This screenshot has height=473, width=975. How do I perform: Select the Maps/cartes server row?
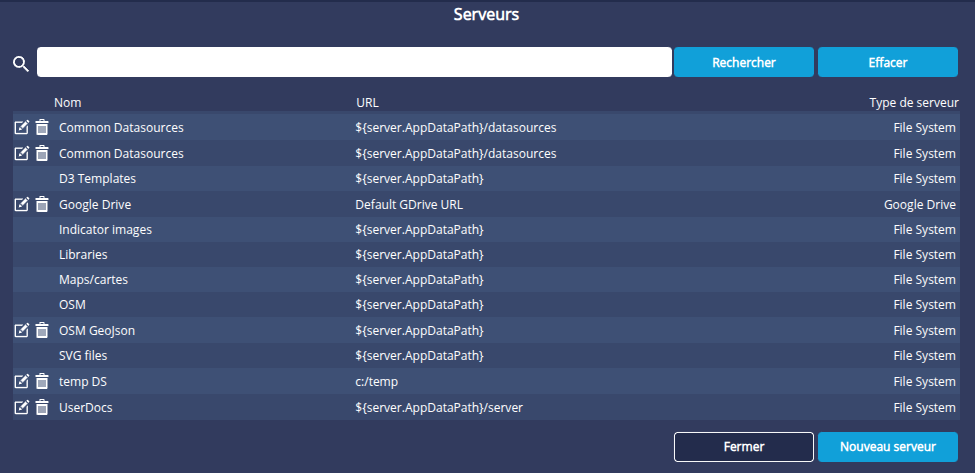93,279
